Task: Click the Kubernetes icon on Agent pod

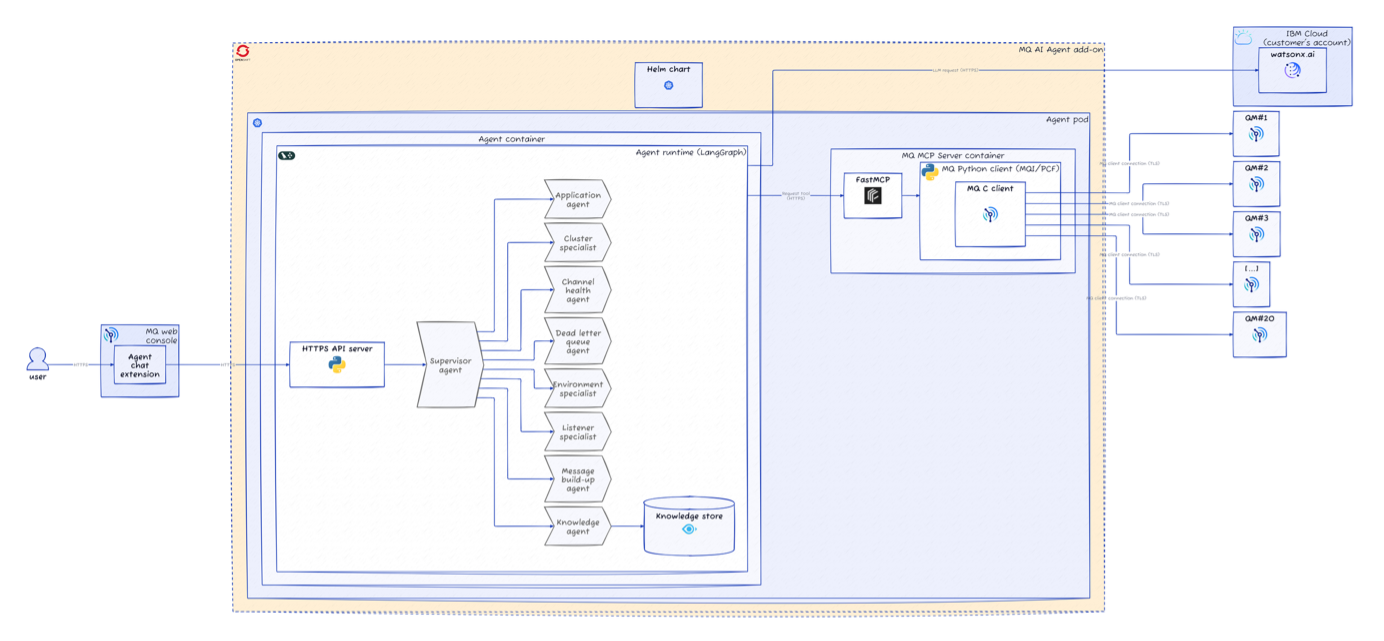Action: point(257,123)
